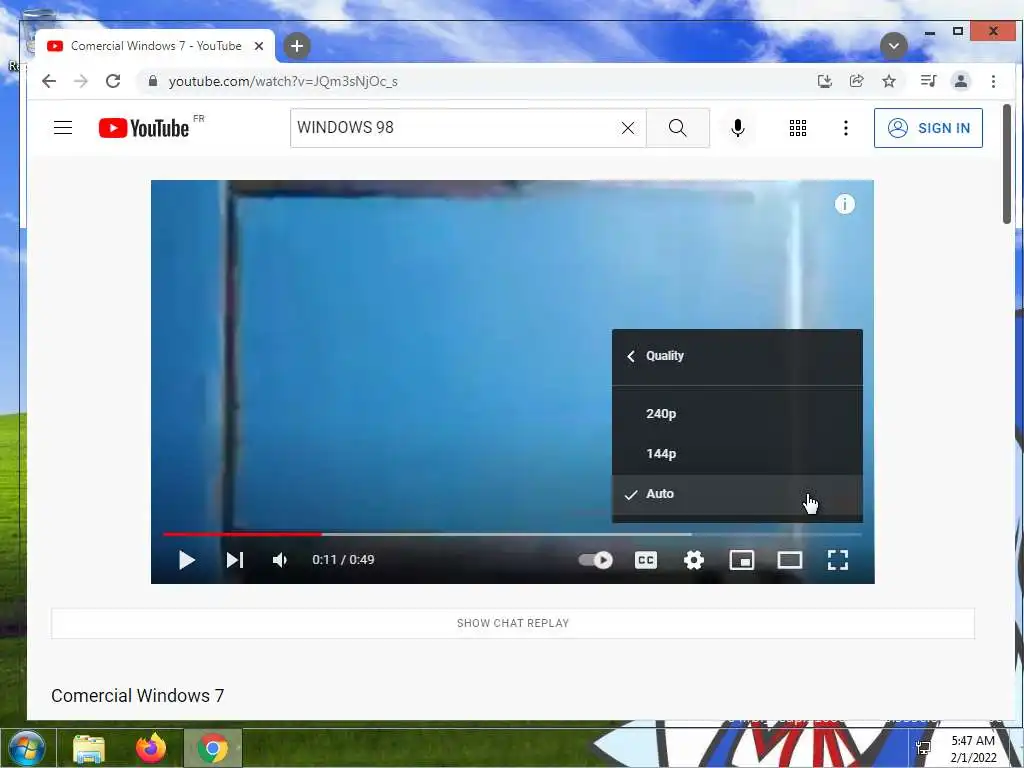Toggle closed captions CC button
The width and height of the screenshot is (1024, 768).
[x=646, y=560]
